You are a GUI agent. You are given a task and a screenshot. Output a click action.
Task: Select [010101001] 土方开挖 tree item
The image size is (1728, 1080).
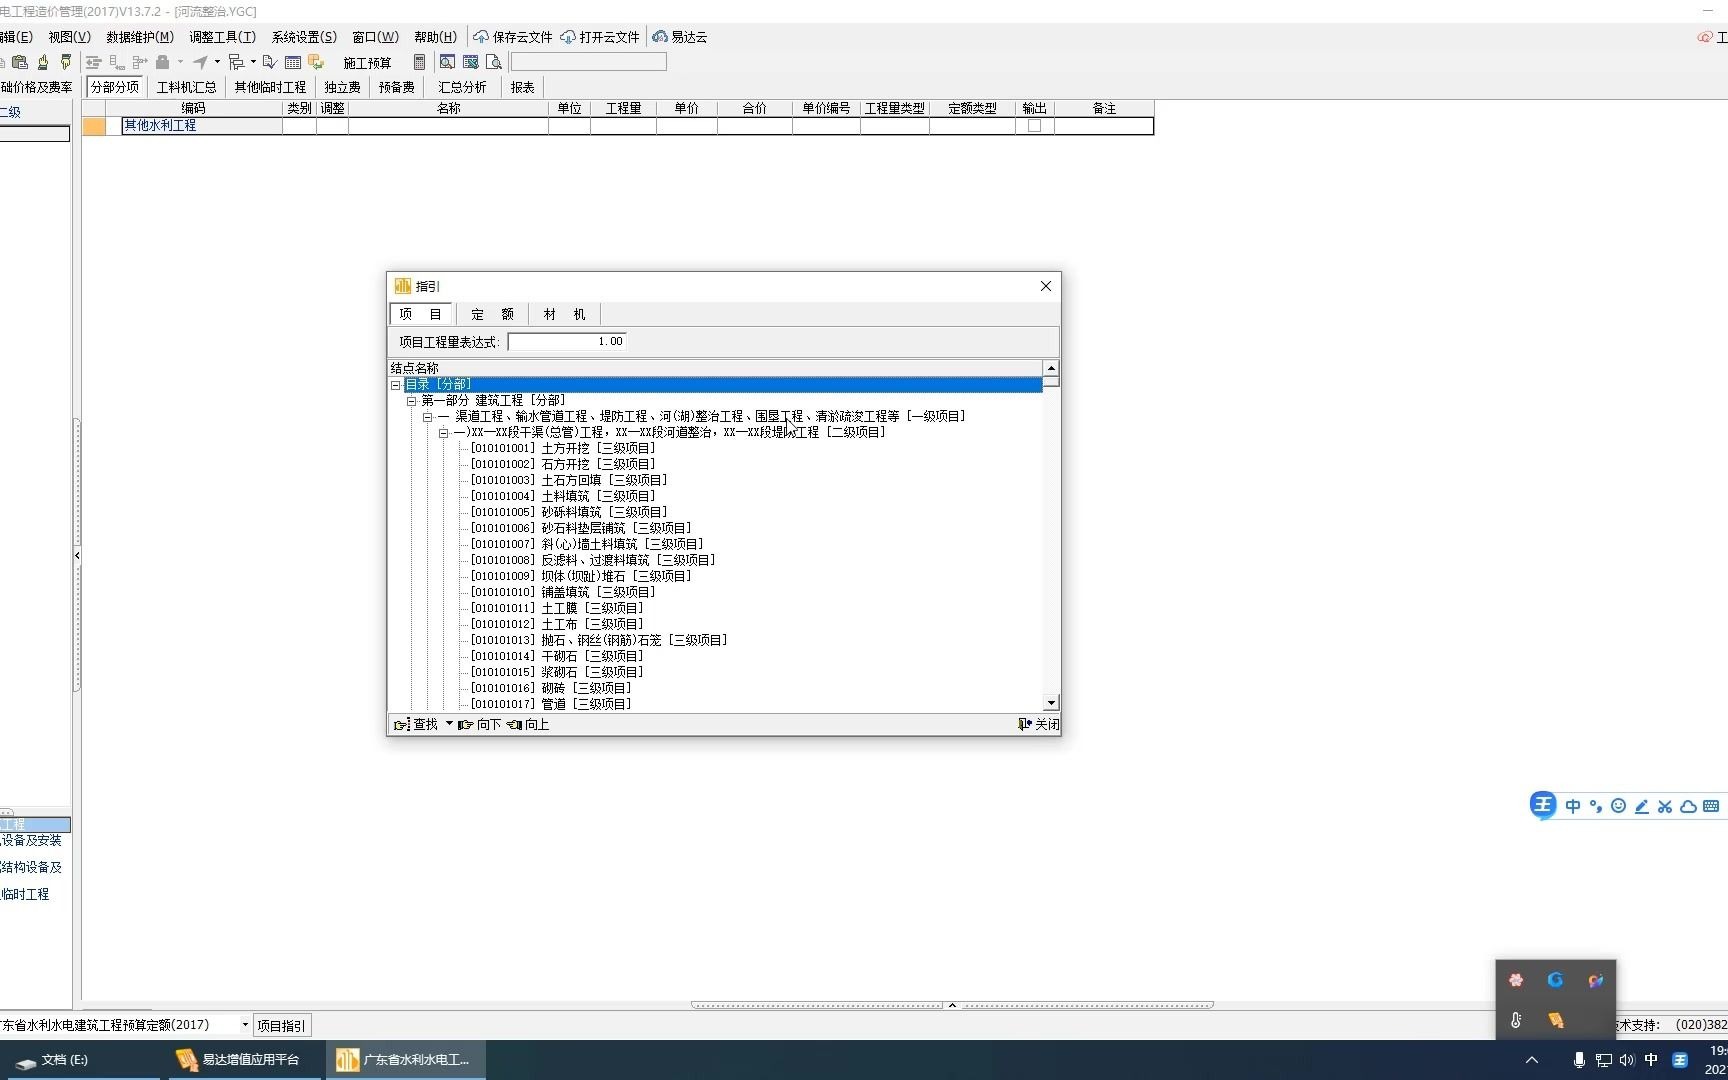click(562, 448)
